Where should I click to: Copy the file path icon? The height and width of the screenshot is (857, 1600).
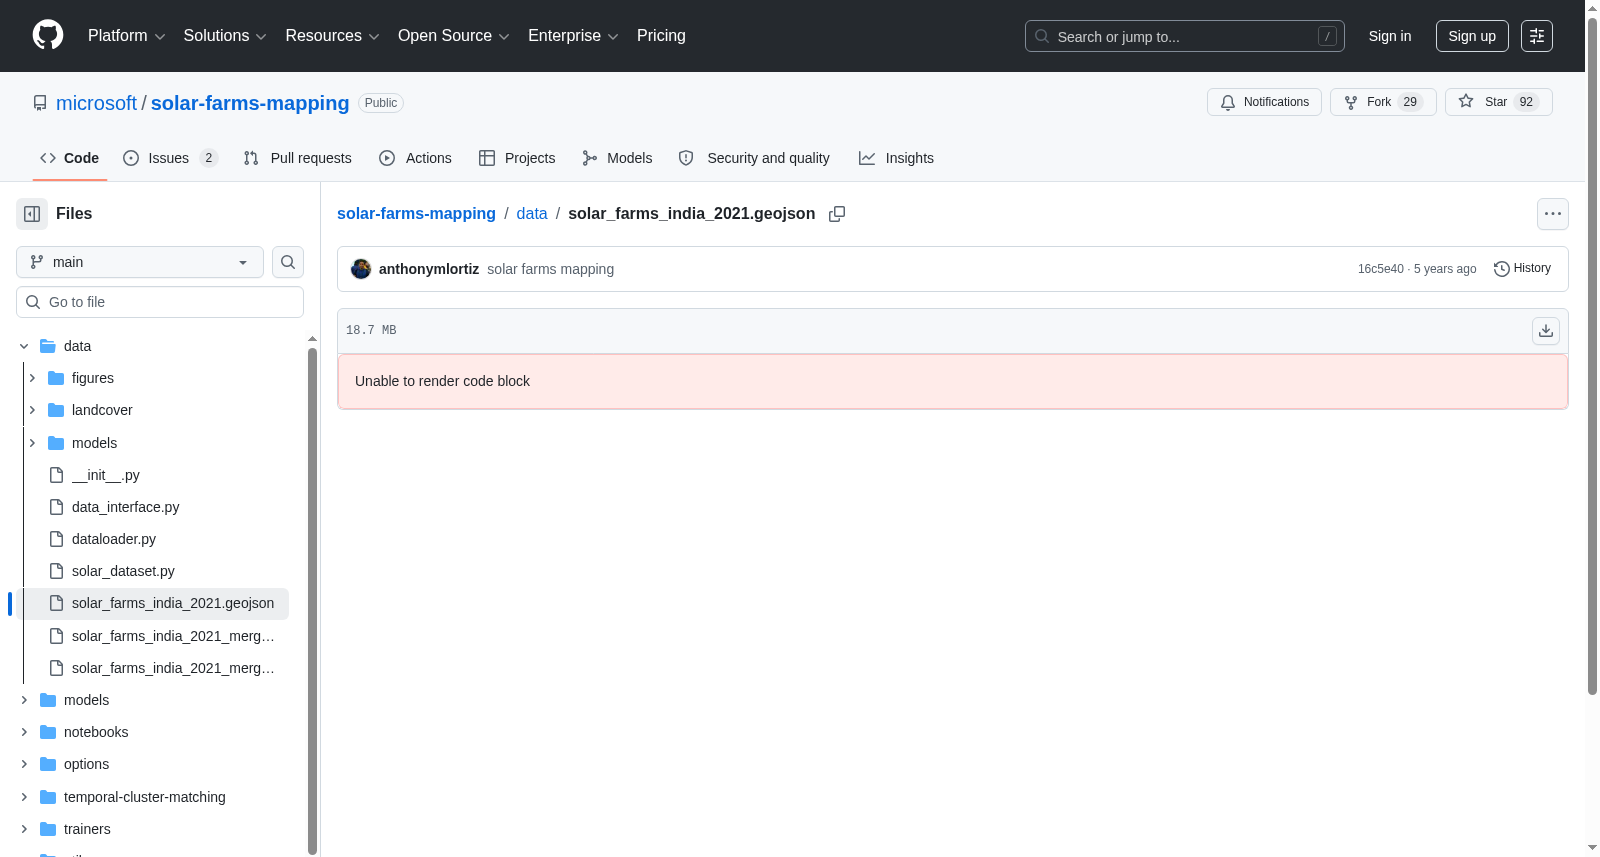pos(837,214)
